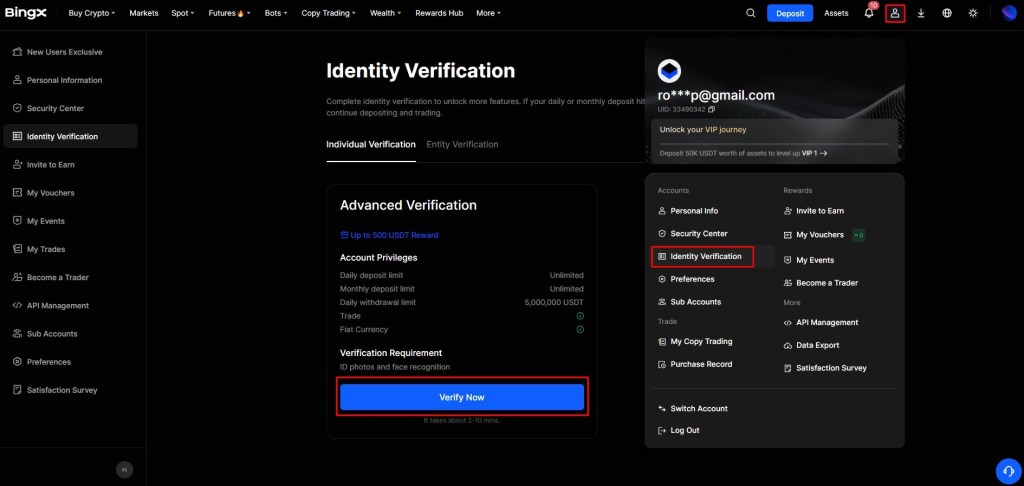This screenshot has height=486, width=1024.
Task: Open Preferences in sidebar
Action: [x=71, y=361]
